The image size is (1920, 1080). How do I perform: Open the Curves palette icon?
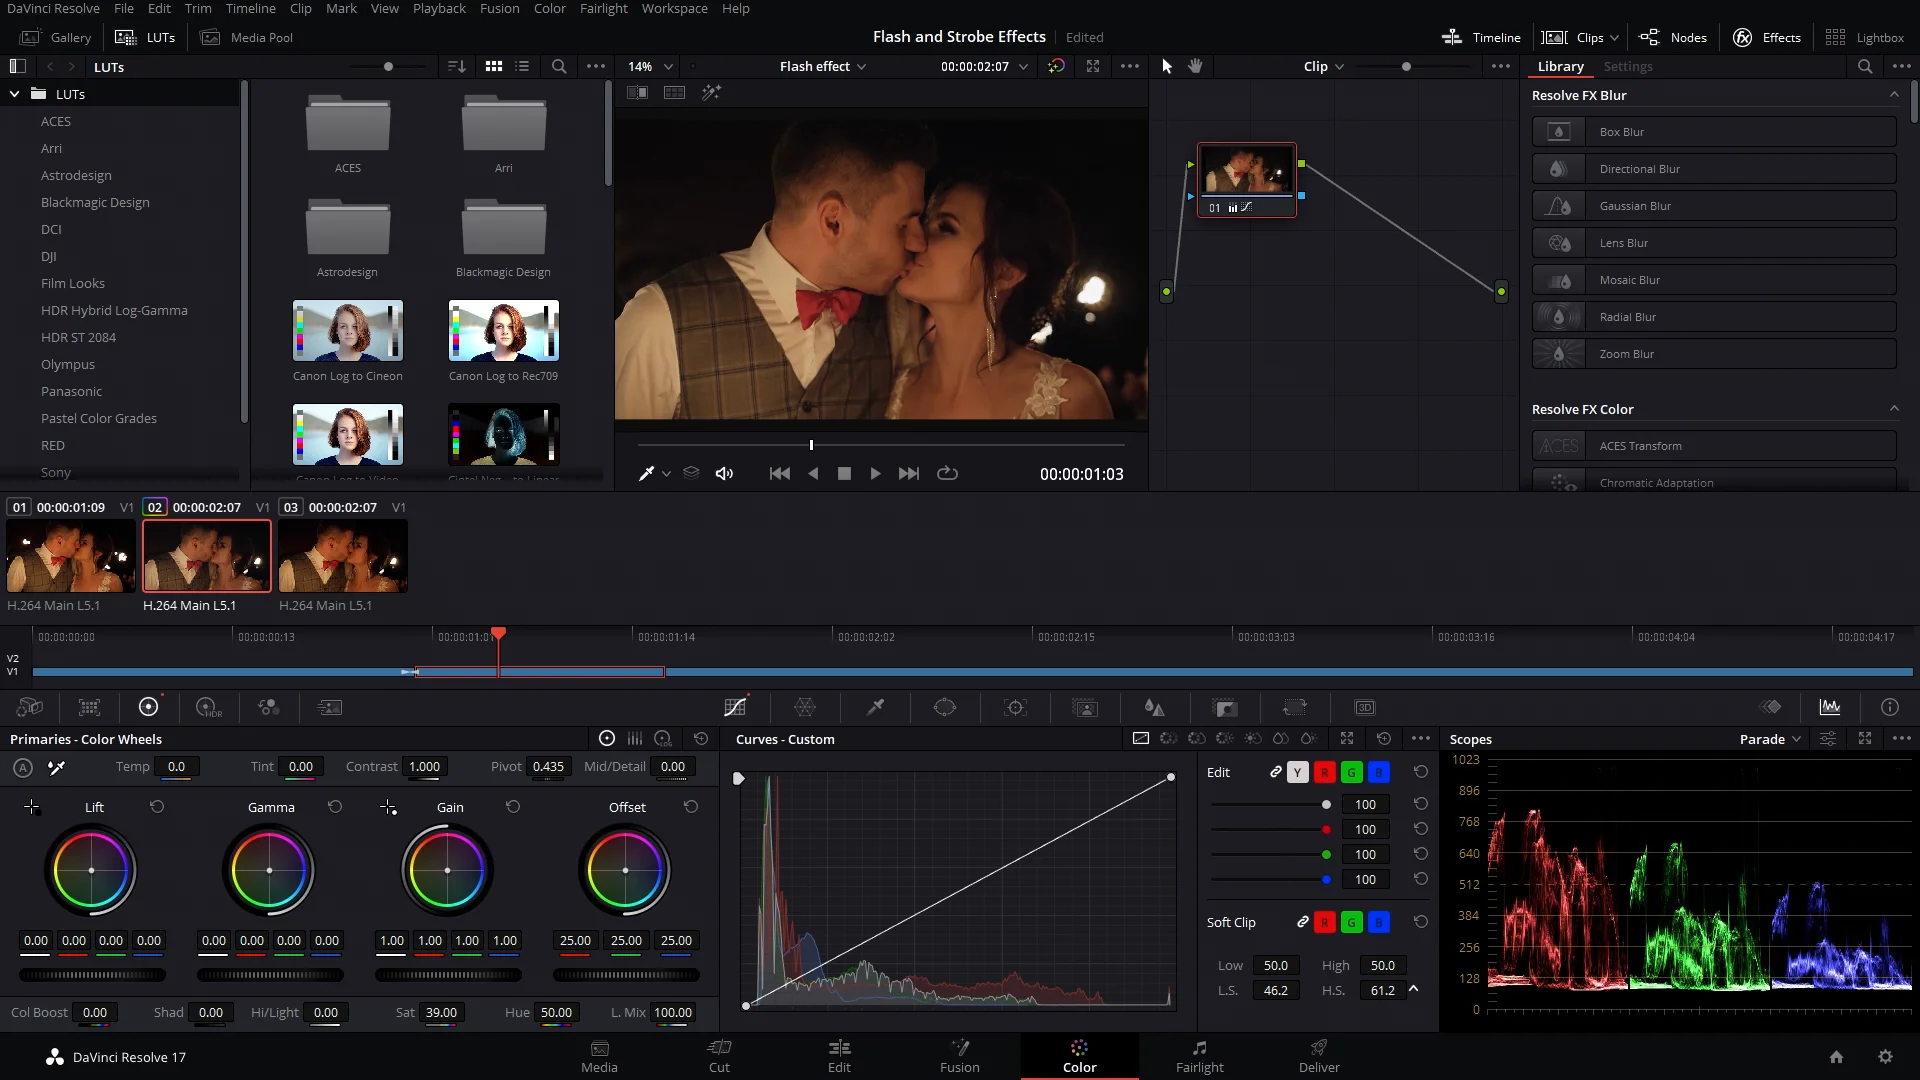(735, 707)
